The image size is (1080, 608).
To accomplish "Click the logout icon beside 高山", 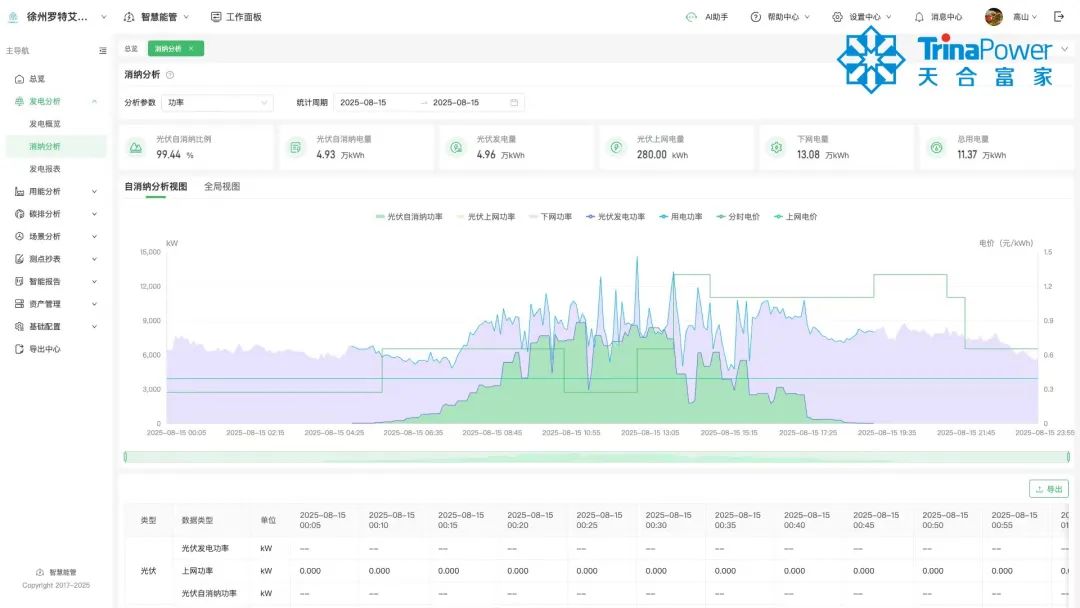I will click(1059, 17).
